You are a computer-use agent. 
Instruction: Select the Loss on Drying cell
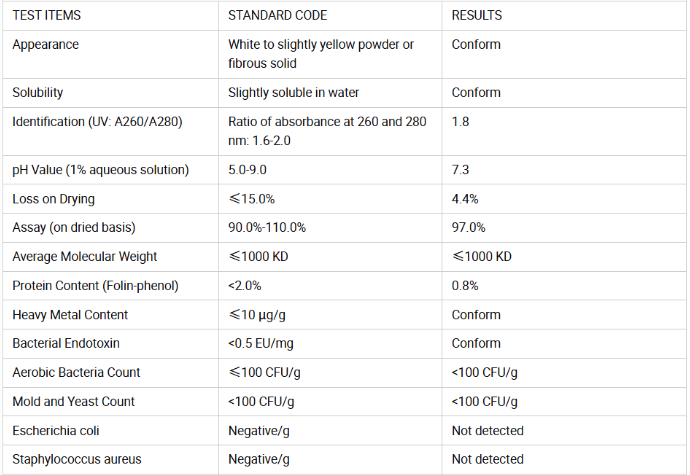tap(53, 199)
